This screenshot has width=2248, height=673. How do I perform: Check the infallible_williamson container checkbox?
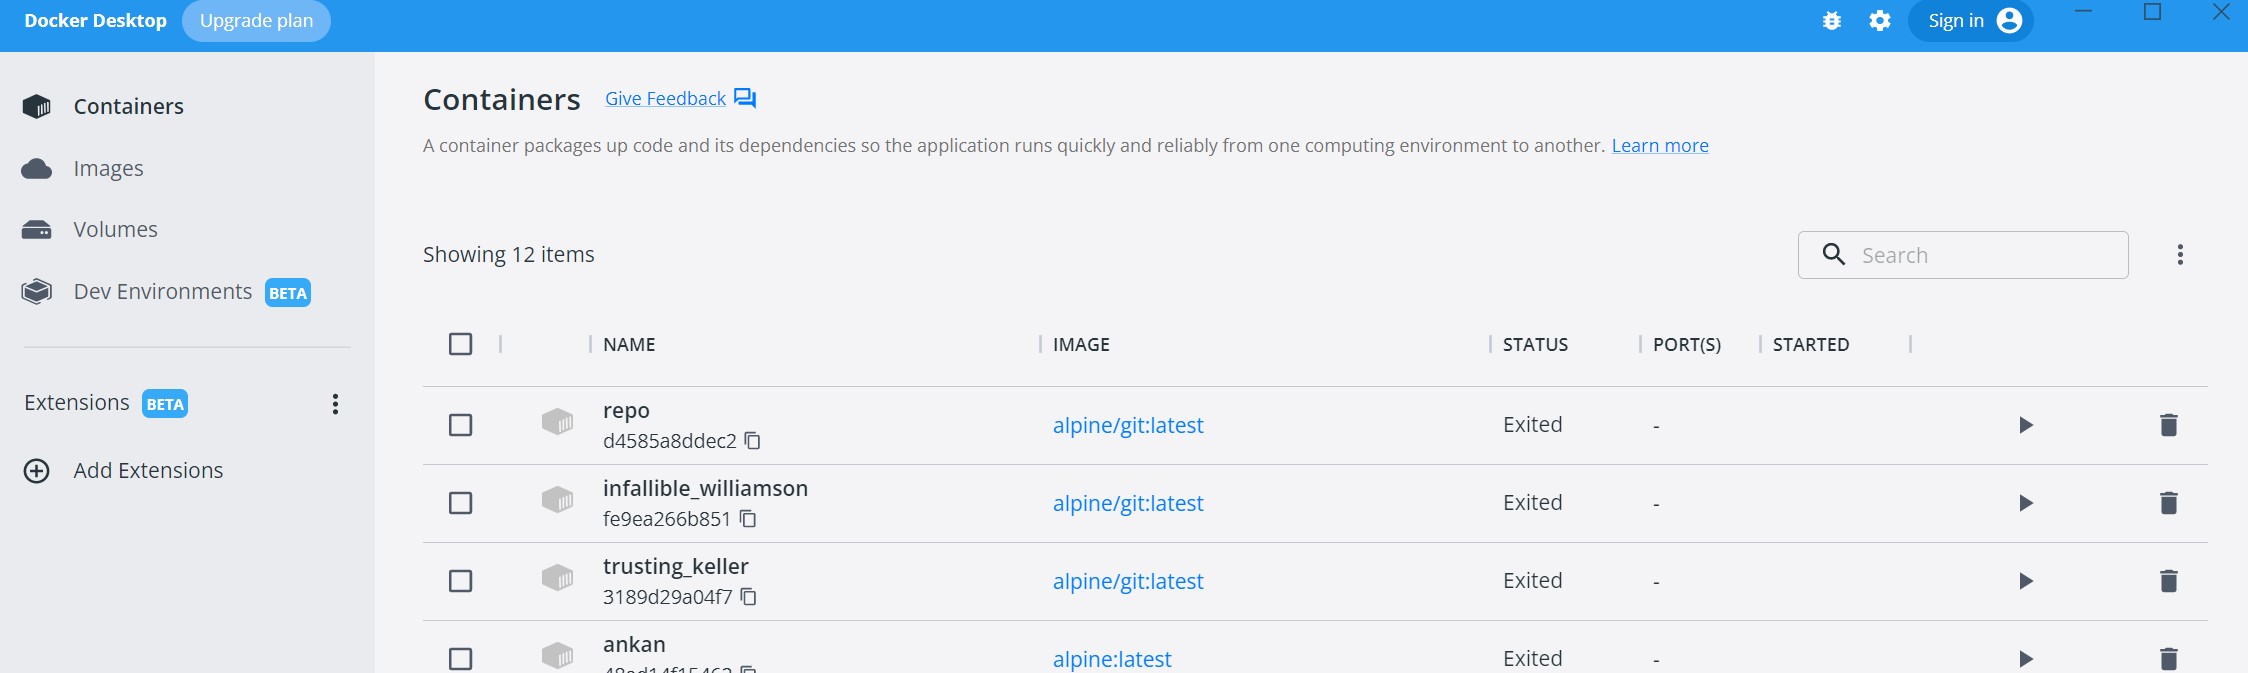pos(461,503)
